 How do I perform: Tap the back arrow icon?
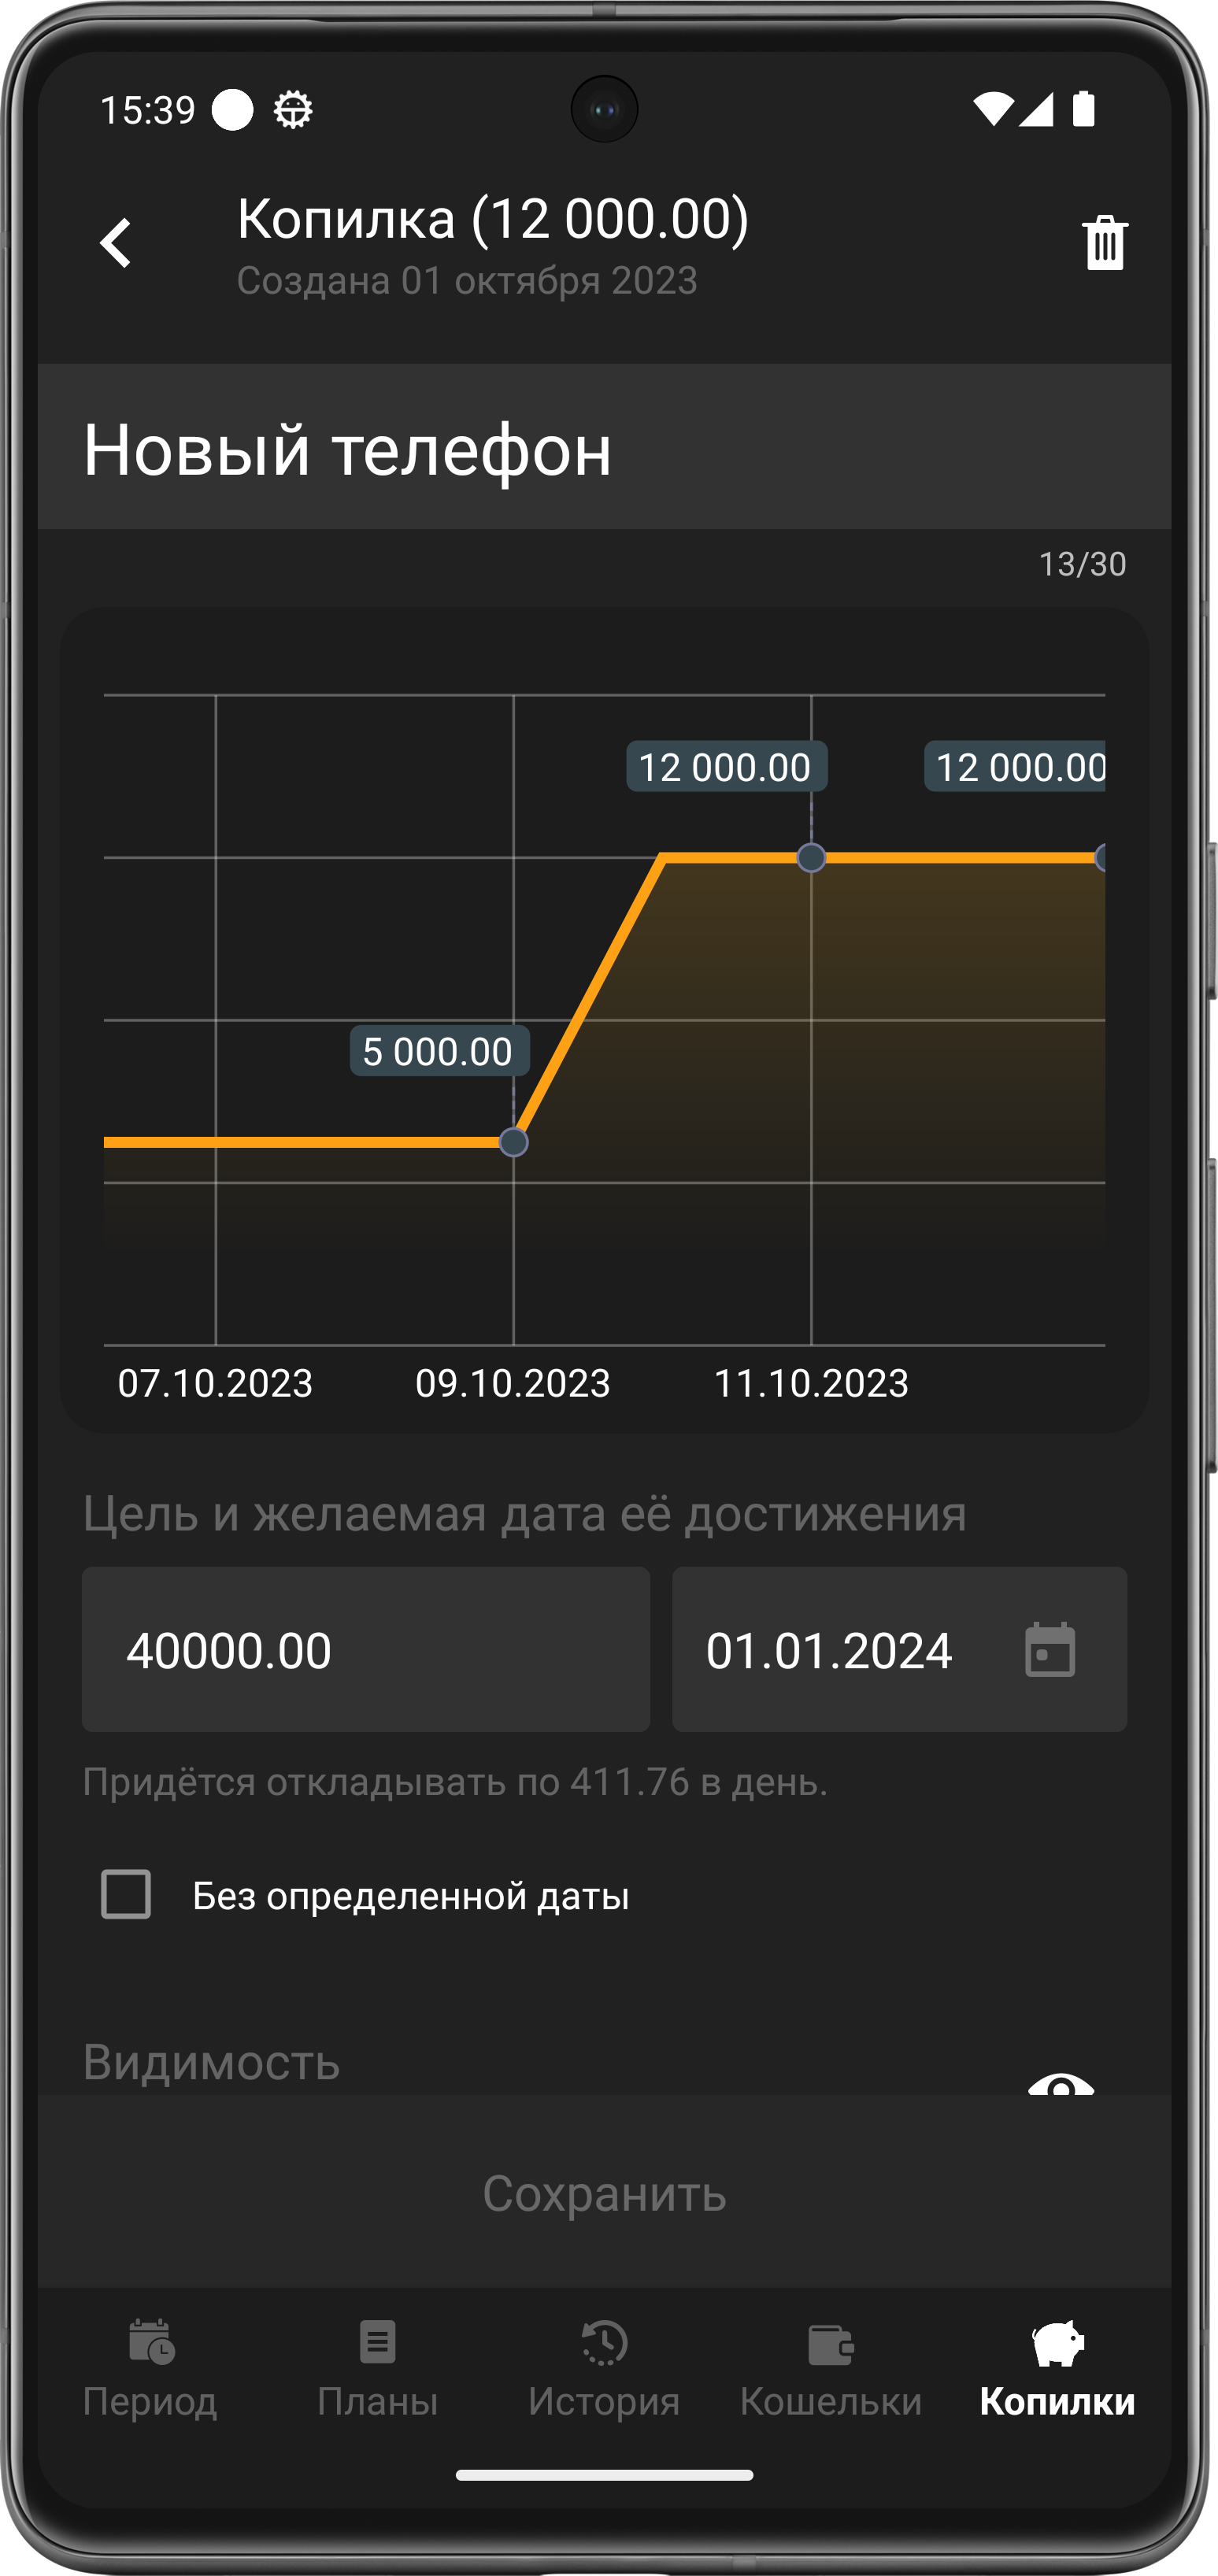(x=116, y=243)
